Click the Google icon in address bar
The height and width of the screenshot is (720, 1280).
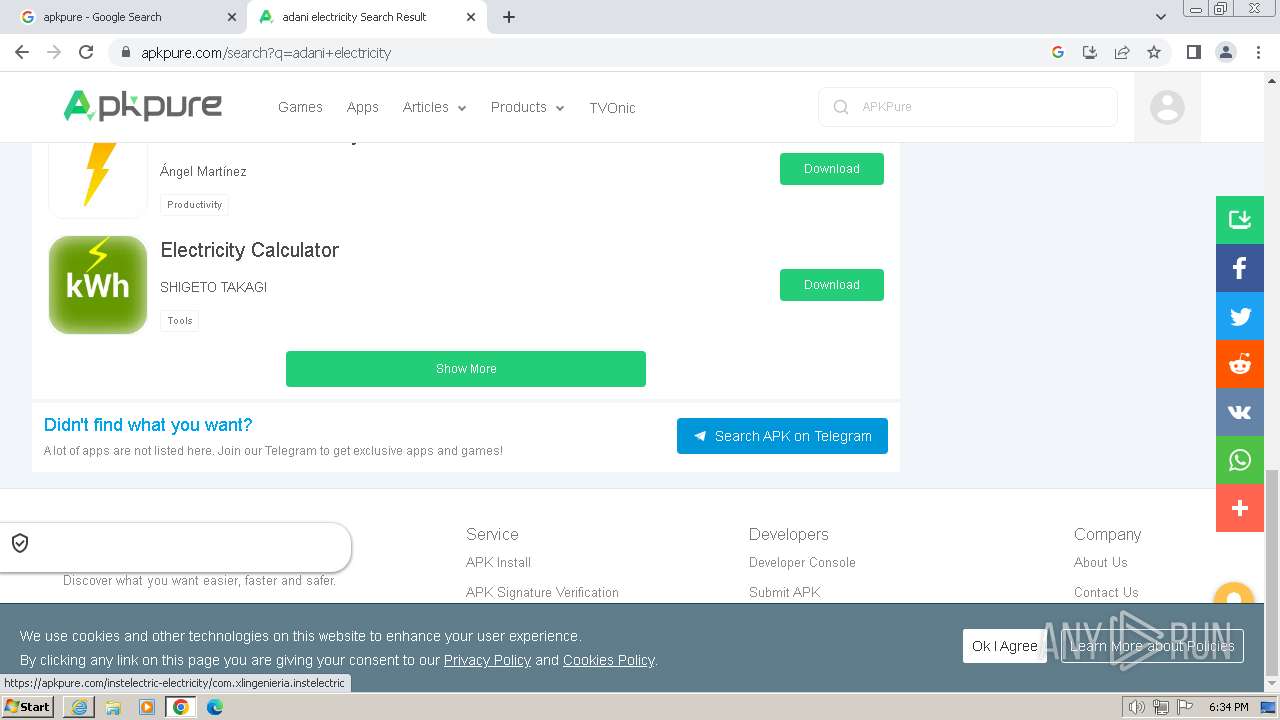tap(1058, 52)
